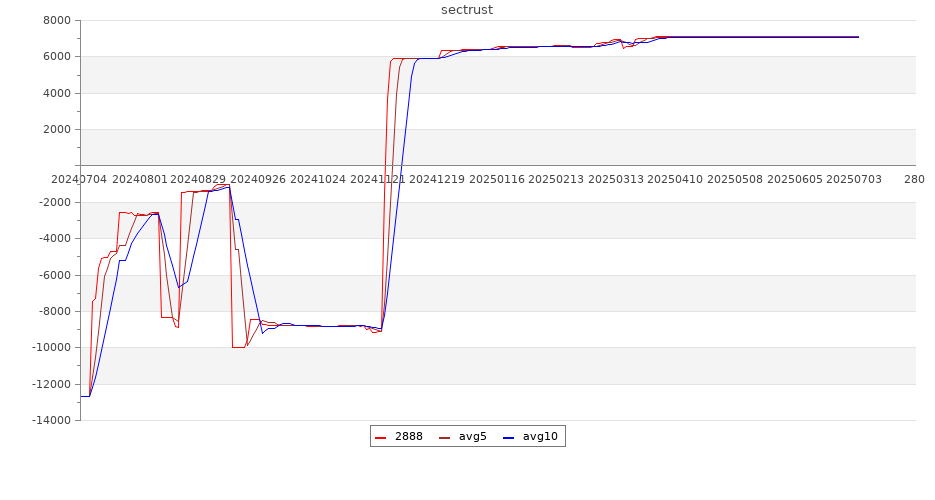Click the y-axis label -6000
Image resolution: width=935 pixels, height=500 pixels.
point(55,275)
